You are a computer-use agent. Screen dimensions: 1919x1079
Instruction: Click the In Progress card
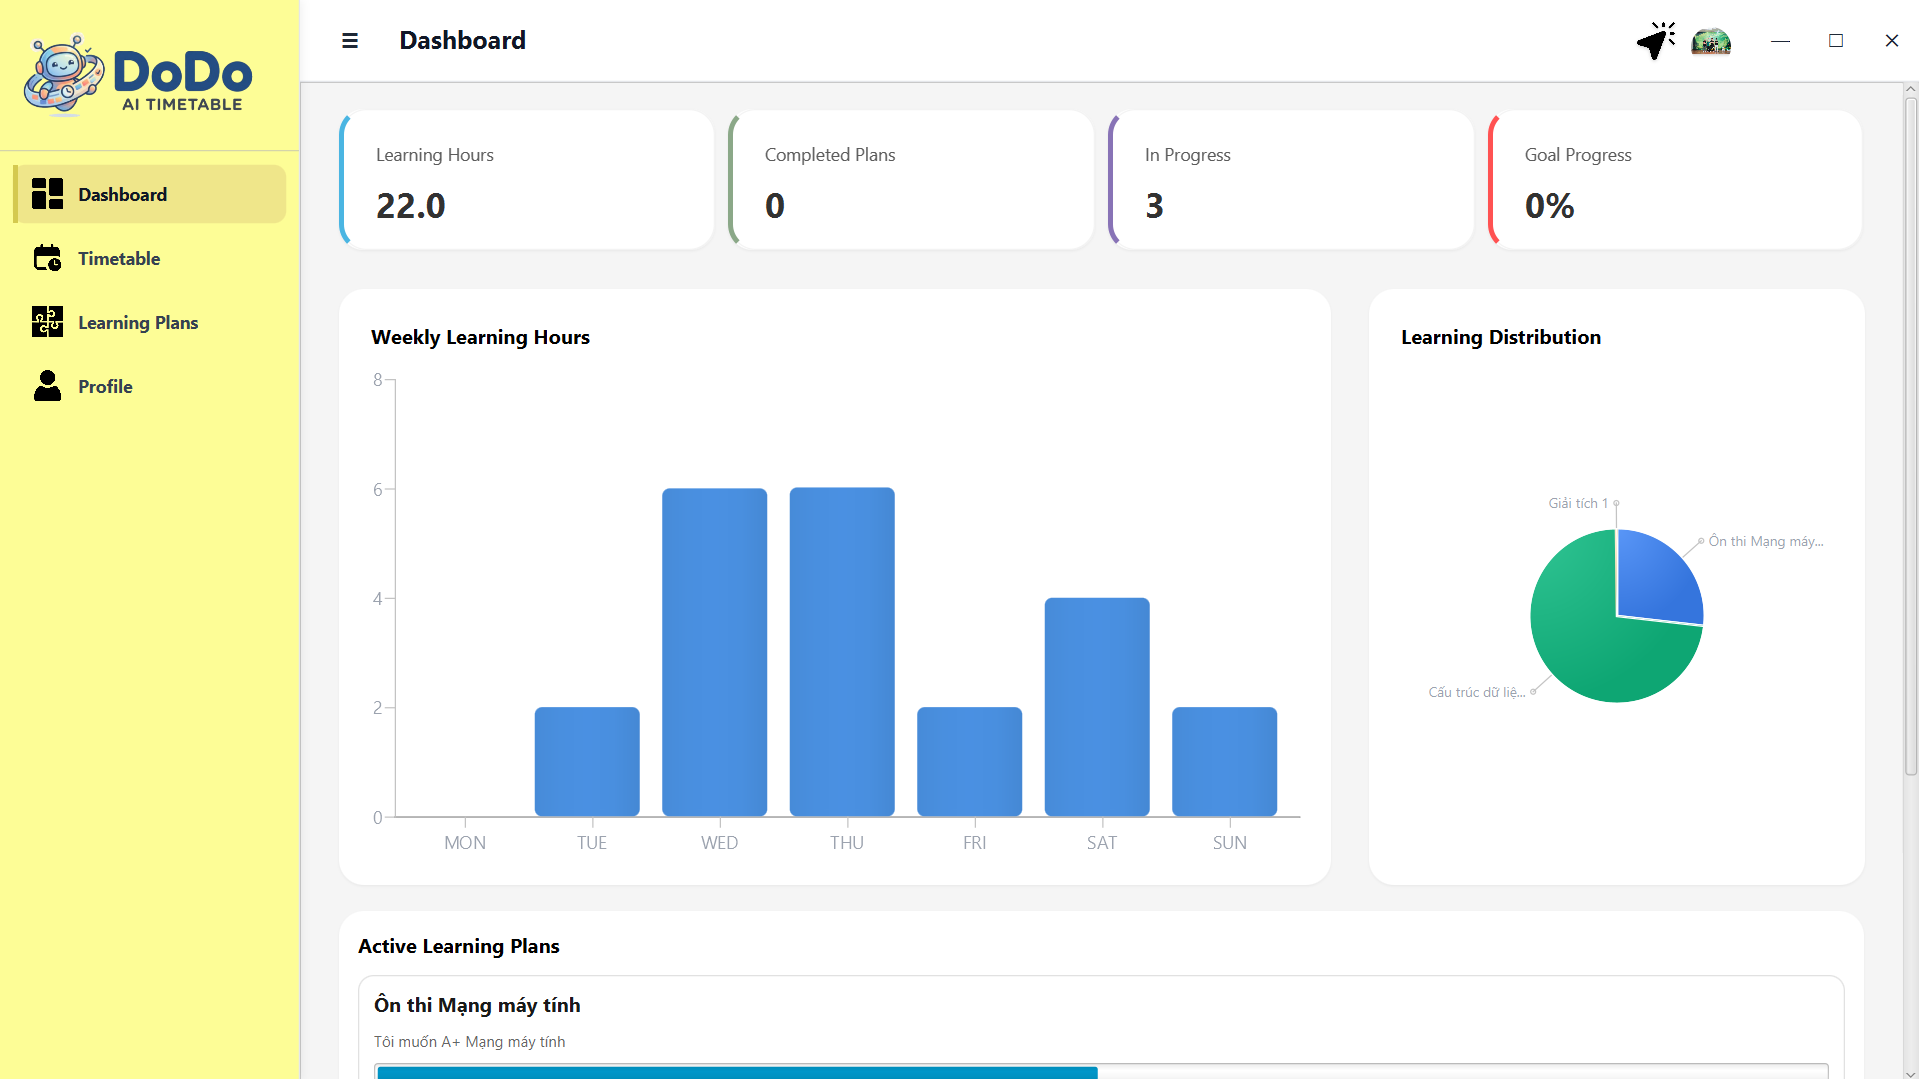pyautogui.click(x=1291, y=180)
